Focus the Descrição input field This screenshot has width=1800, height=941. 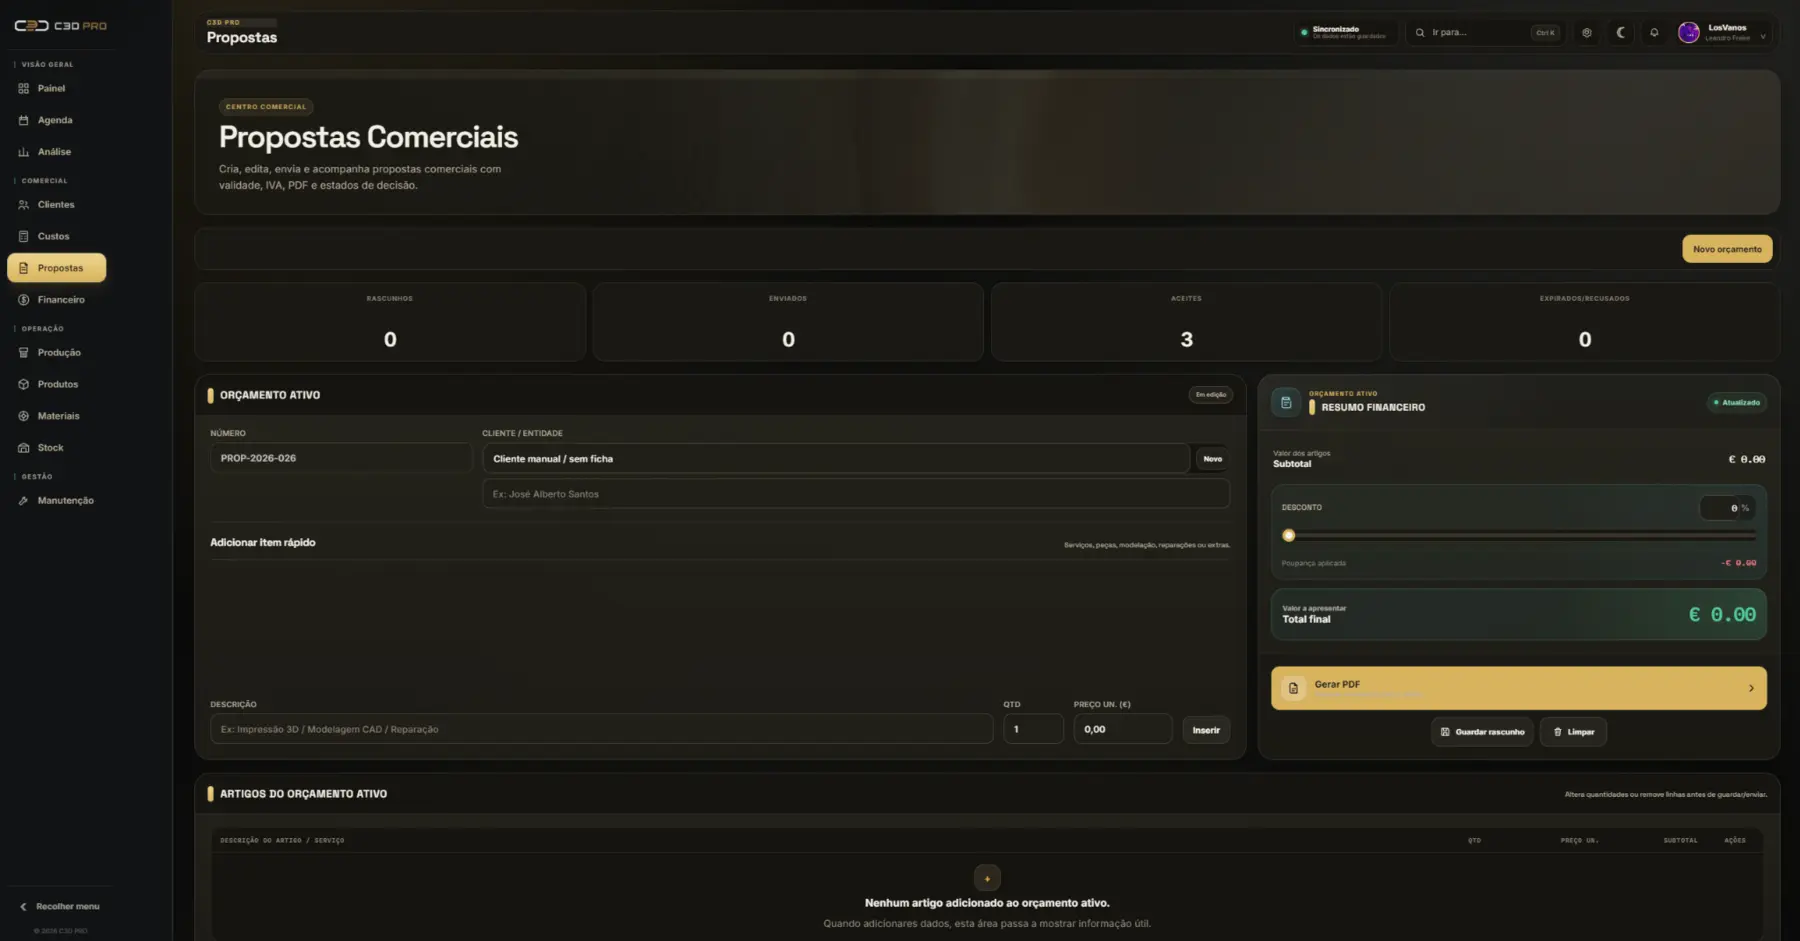[x=601, y=729]
